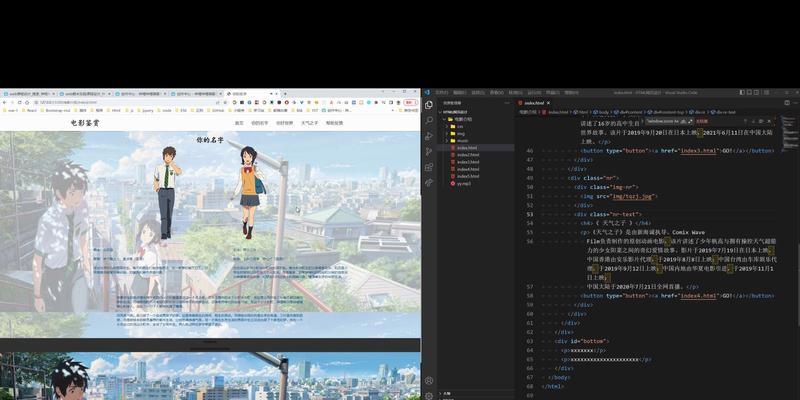Open the Search view in VS Code activity bar

pyautogui.click(x=429, y=120)
